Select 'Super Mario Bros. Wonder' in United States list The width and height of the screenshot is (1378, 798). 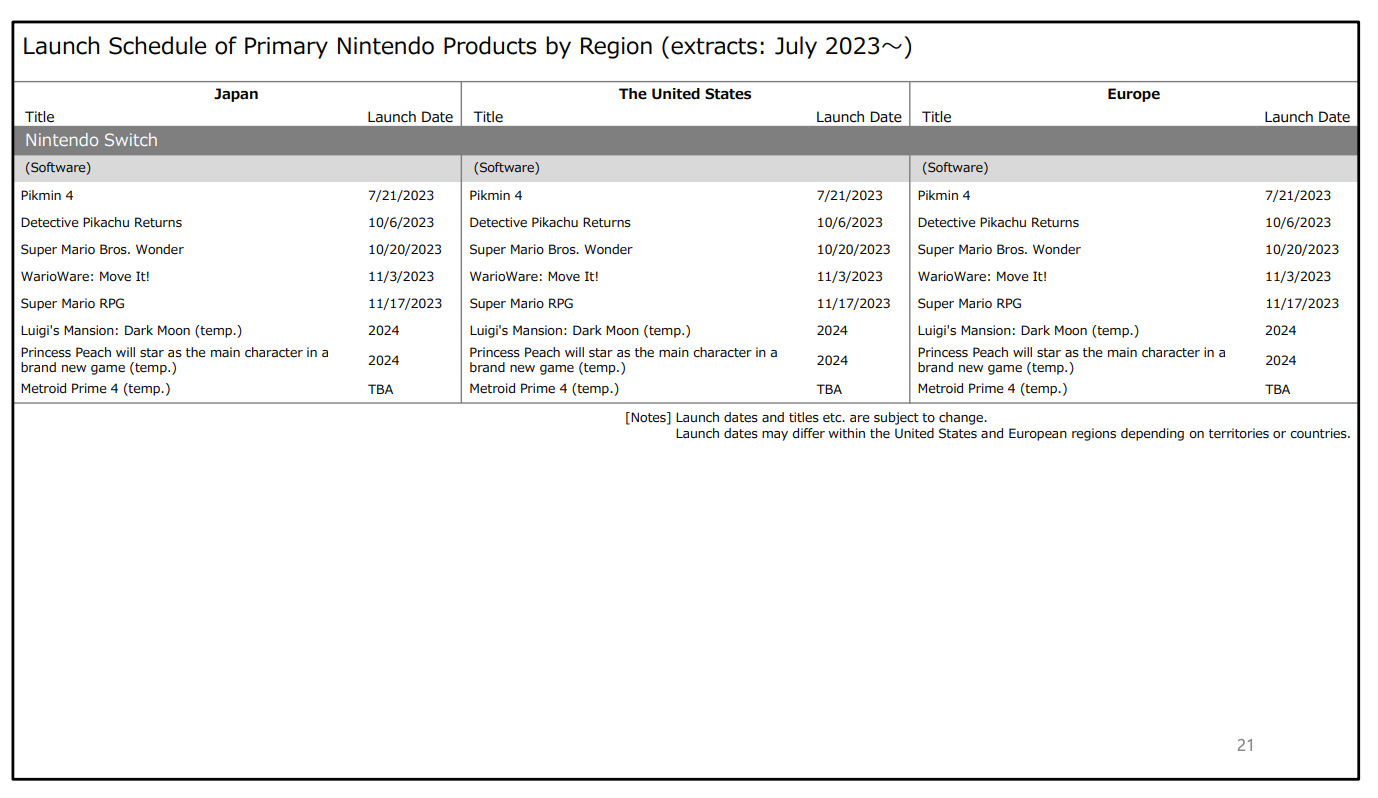coord(551,250)
